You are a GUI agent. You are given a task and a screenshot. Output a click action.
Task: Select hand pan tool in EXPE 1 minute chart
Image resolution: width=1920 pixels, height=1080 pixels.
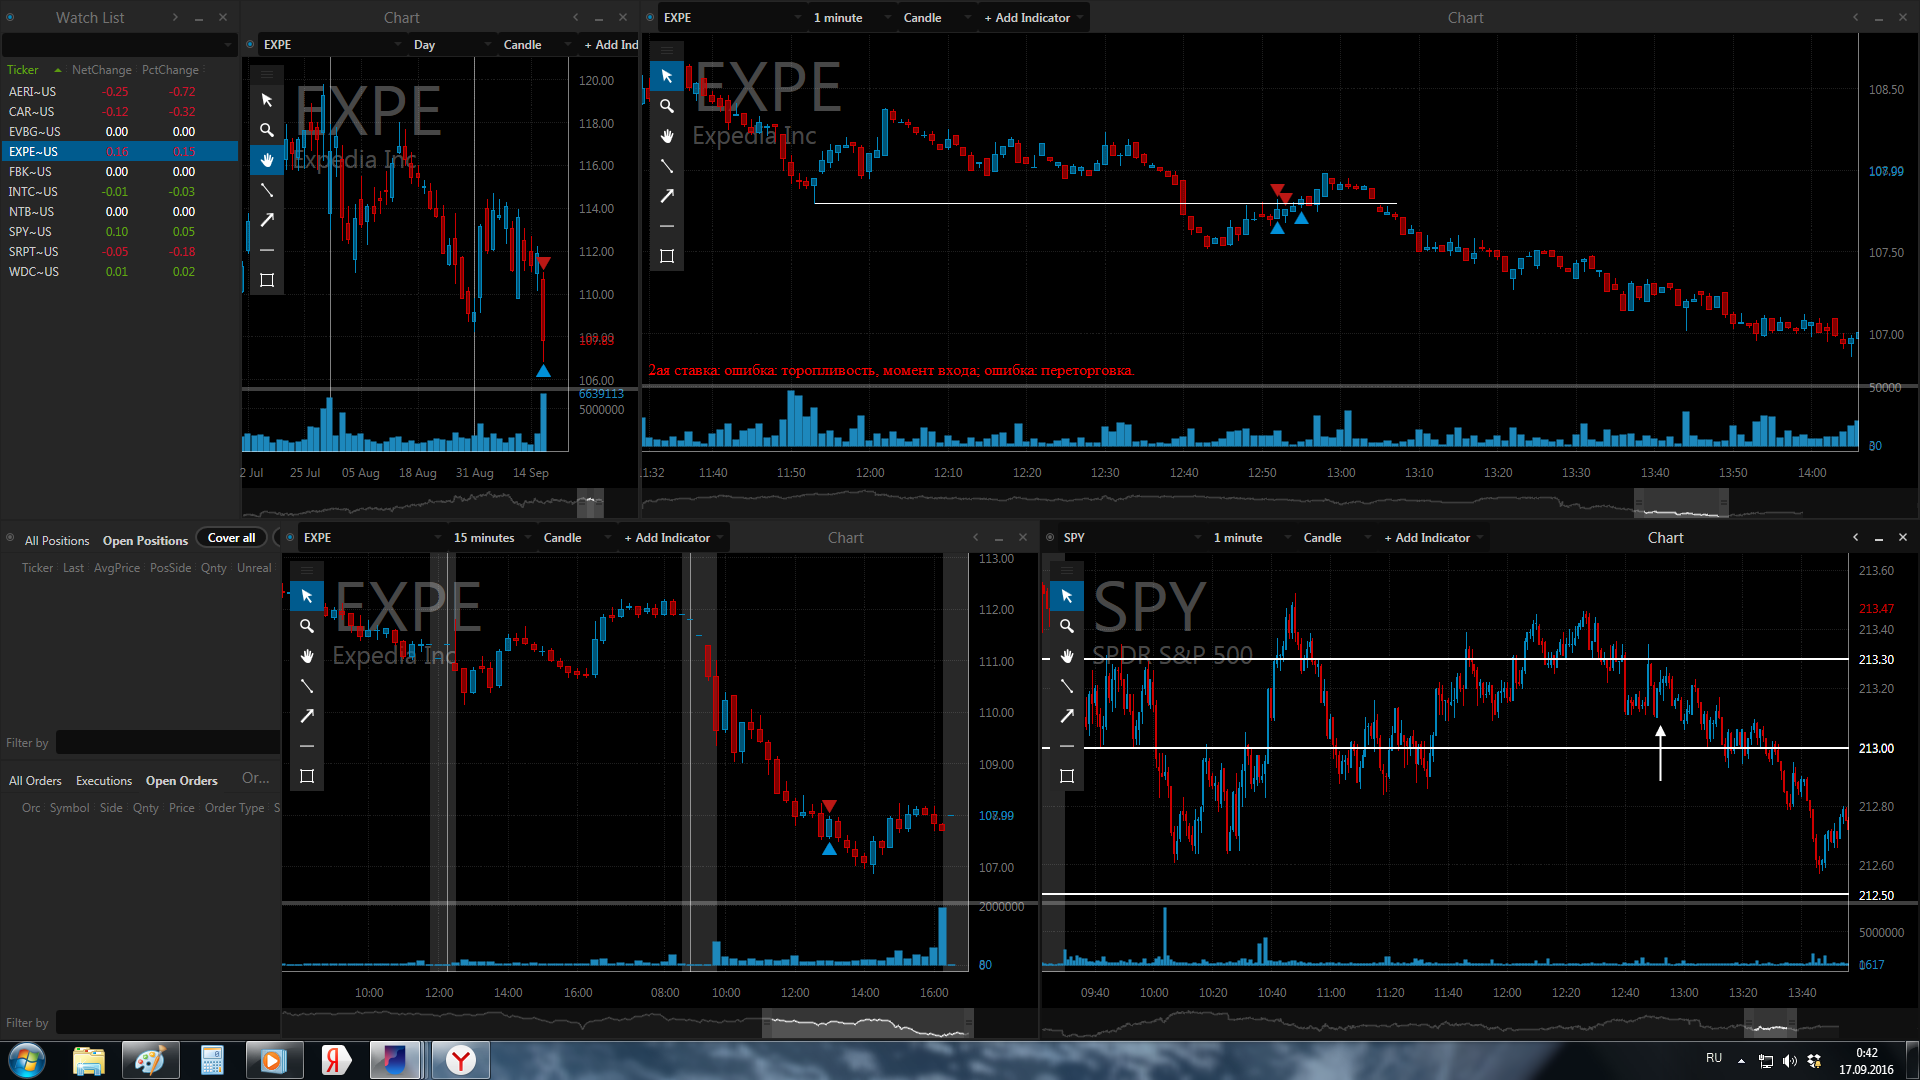tap(667, 136)
